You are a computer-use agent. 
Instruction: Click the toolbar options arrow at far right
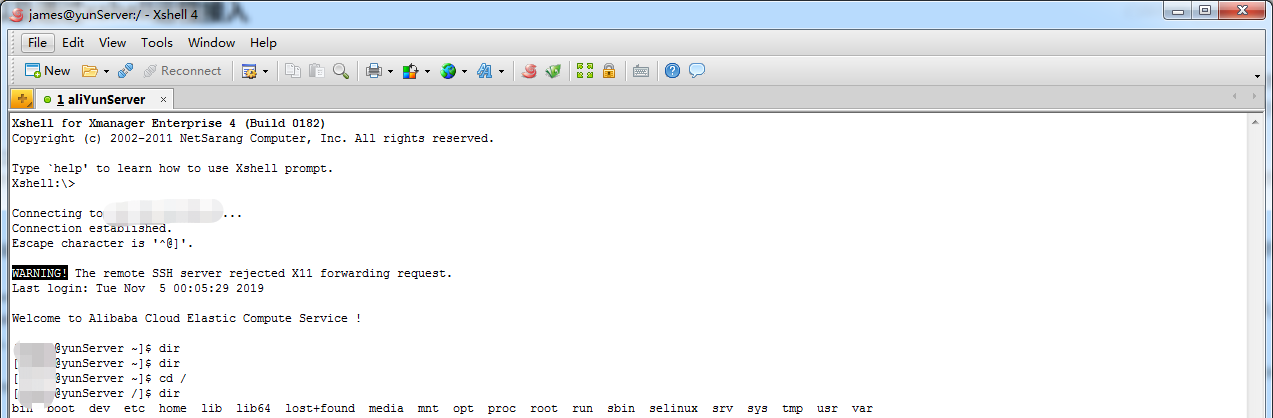[x=1257, y=76]
